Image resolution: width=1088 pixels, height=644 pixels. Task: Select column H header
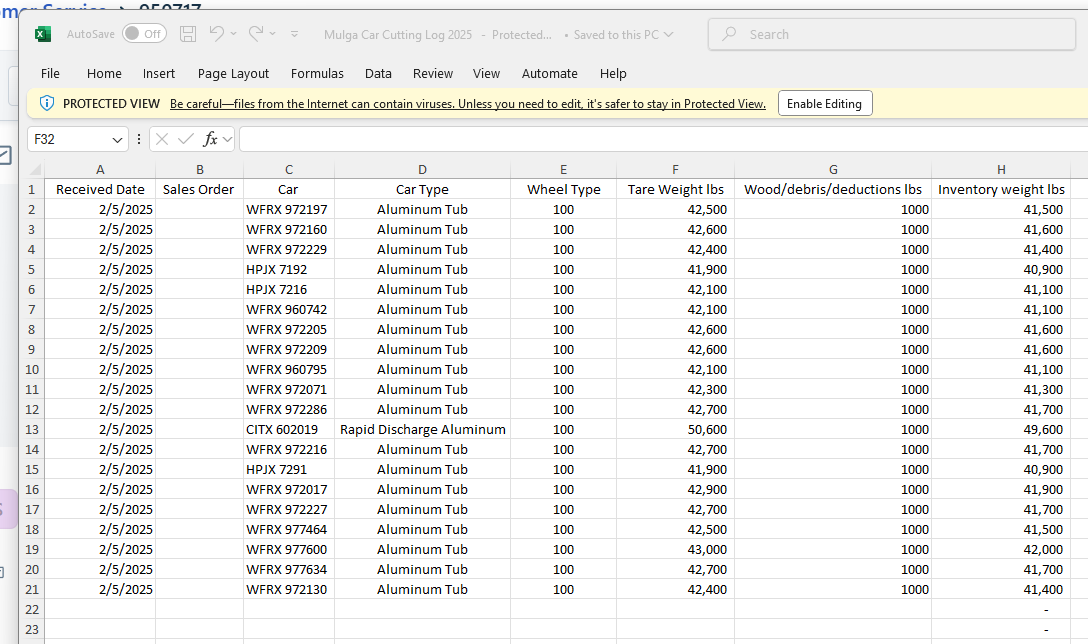(x=1001, y=169)
